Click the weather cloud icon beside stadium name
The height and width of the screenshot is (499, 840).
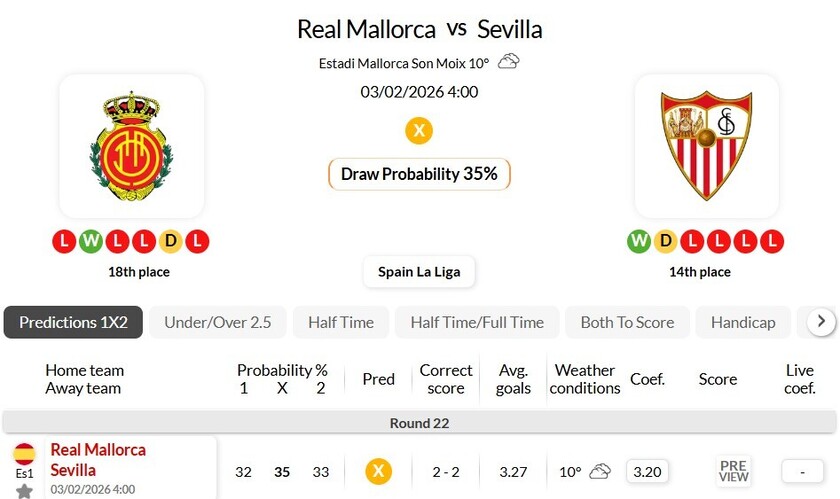pos(508,62)
